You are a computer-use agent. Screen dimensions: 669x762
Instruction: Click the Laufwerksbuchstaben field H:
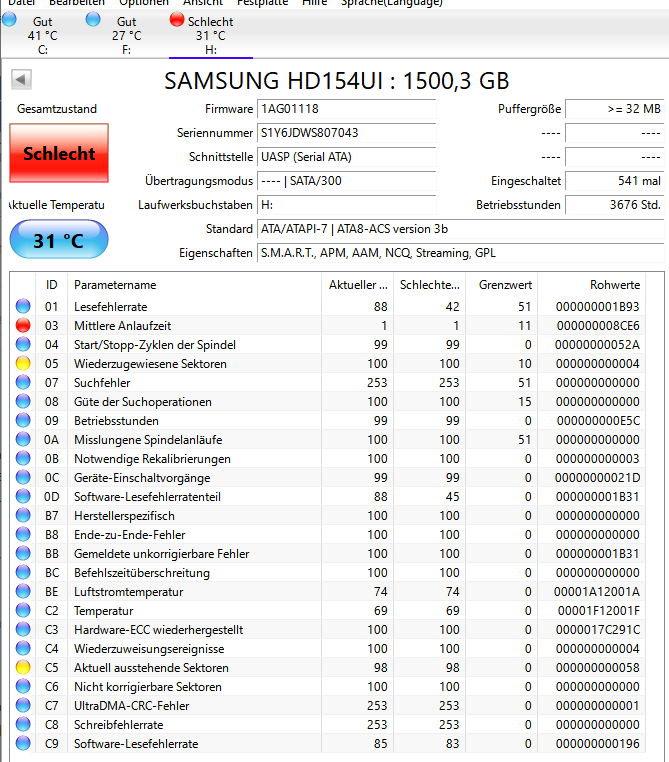pos(346,205)
